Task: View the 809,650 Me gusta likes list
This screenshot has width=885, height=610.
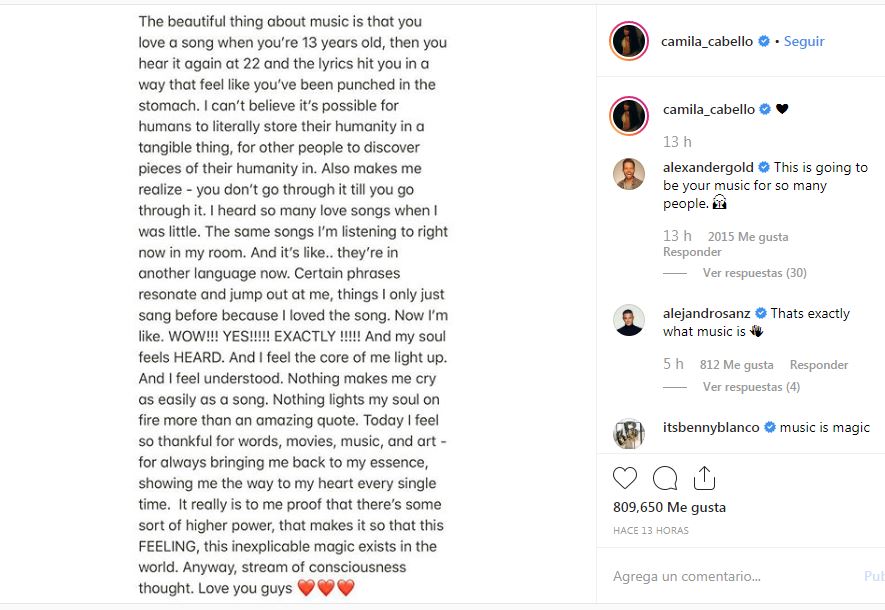Action: (x=669, y=507)
